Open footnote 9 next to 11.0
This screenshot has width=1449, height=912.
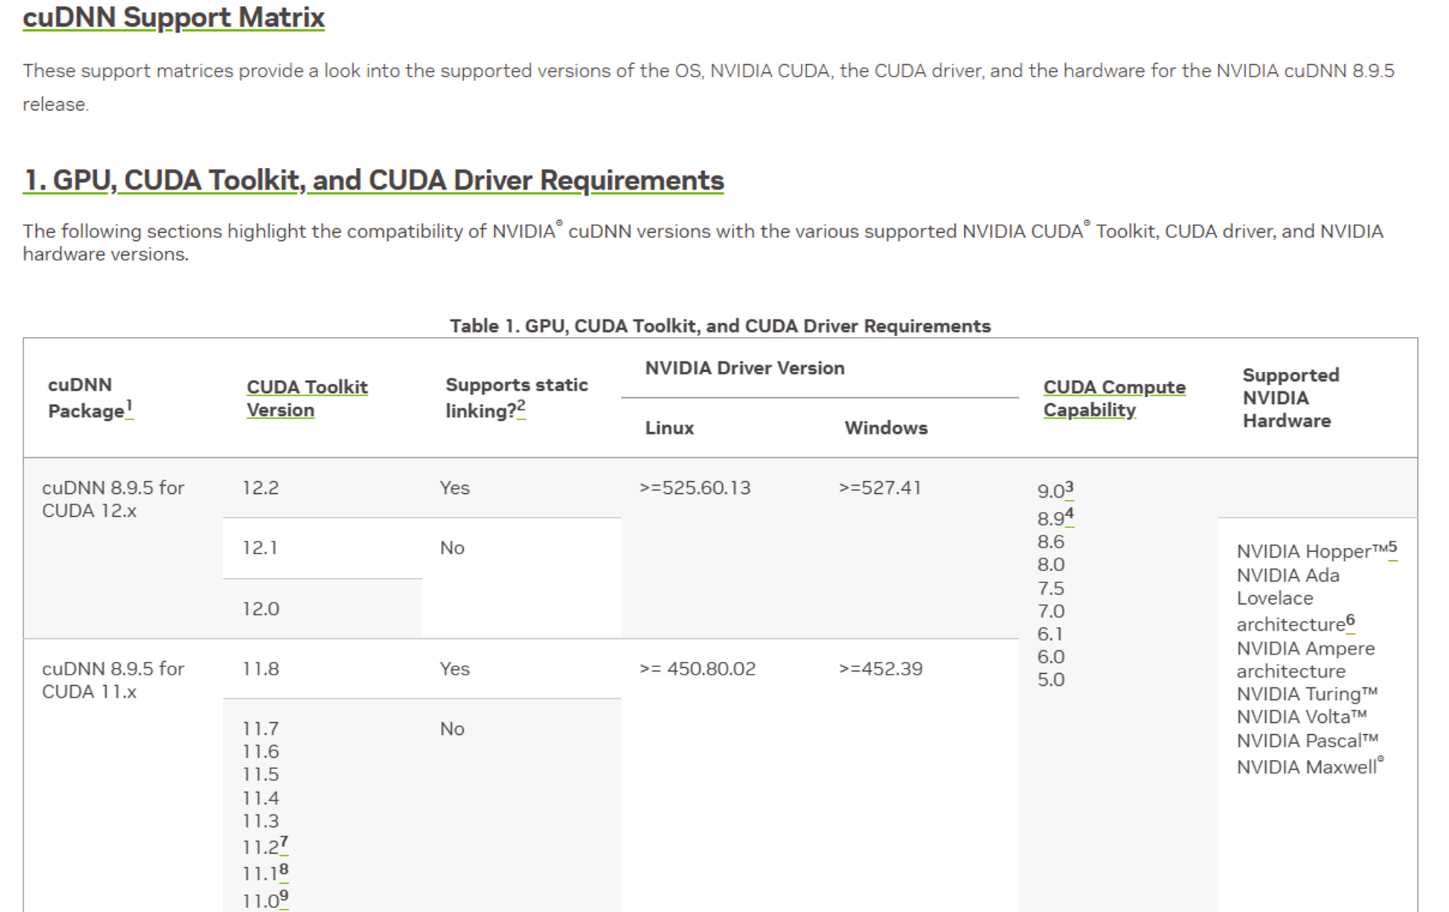click(284, 897)
